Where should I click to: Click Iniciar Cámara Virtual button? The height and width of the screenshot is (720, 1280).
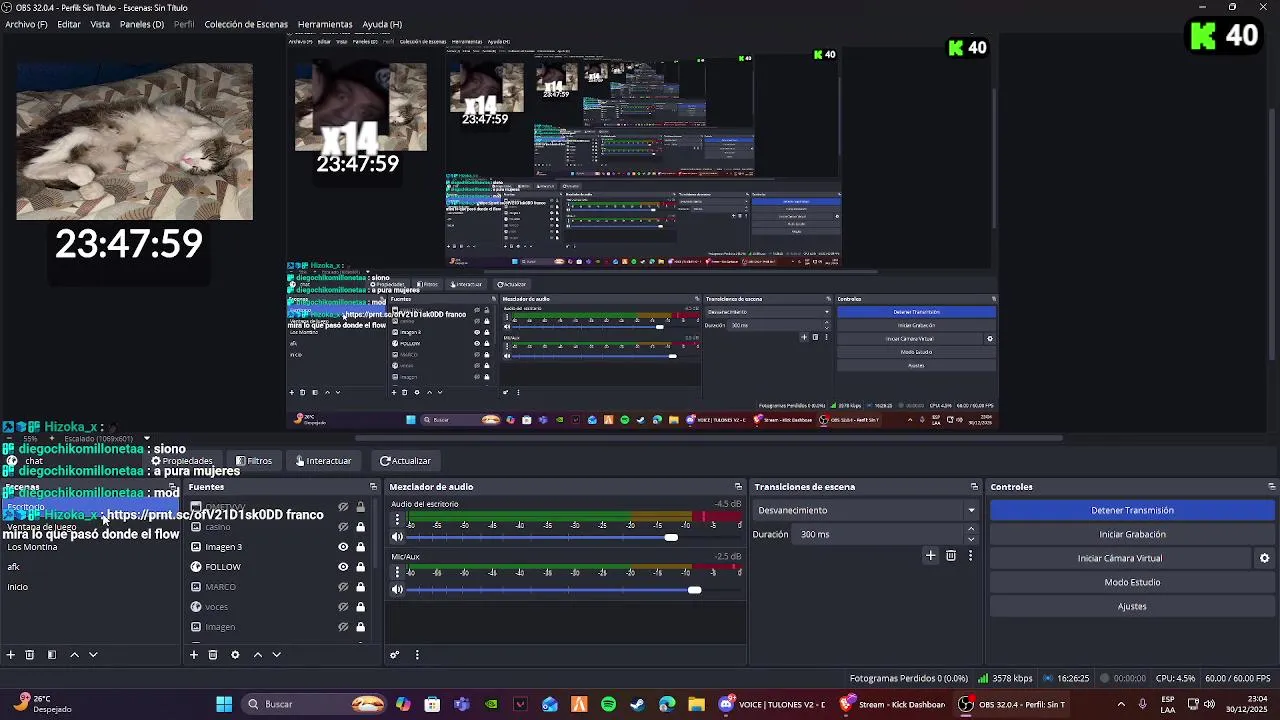pos(1120,558)
